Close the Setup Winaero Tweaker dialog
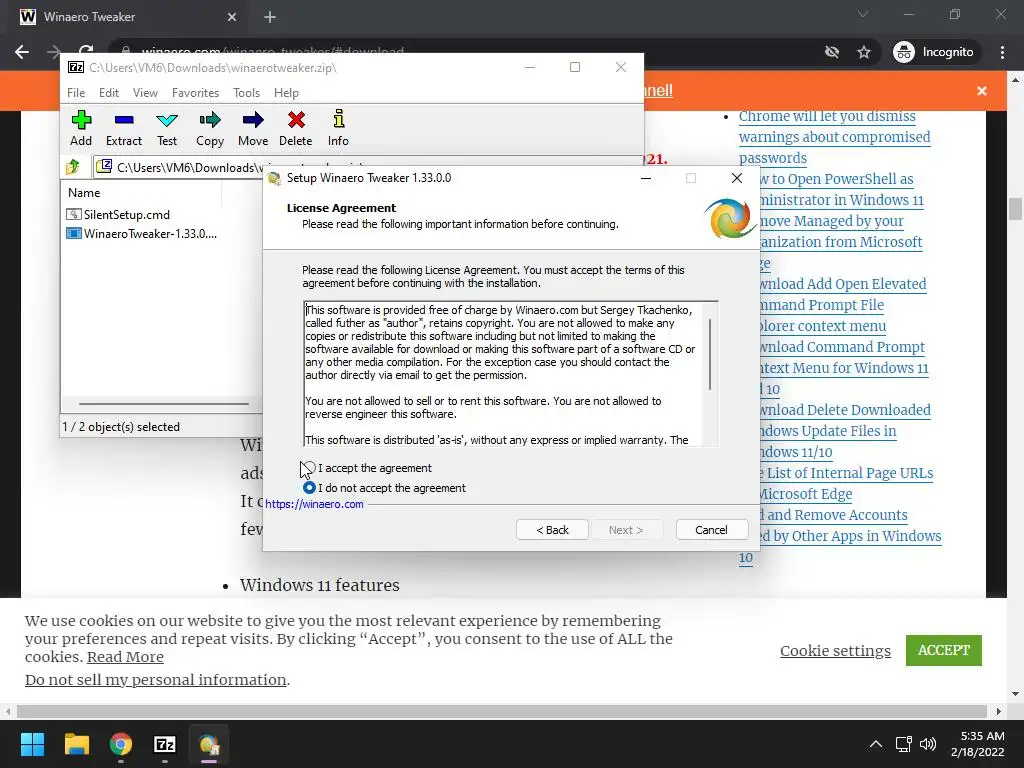The image size is (1024, 768). [x=737, y=178]
